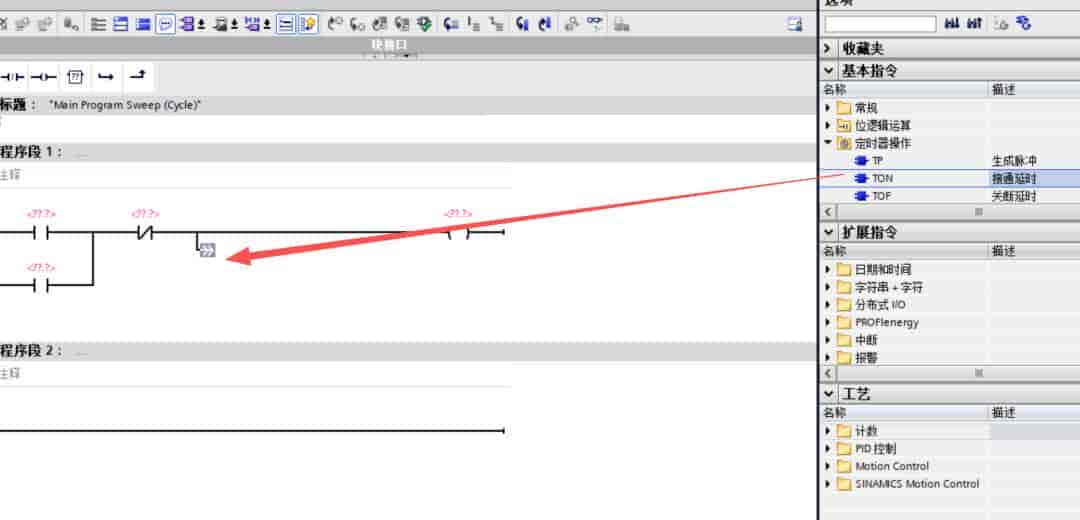Viewport: 1080px width, 520px height.
Task: Click the green download-arrow toolbar icon
Action: point(425,25)
